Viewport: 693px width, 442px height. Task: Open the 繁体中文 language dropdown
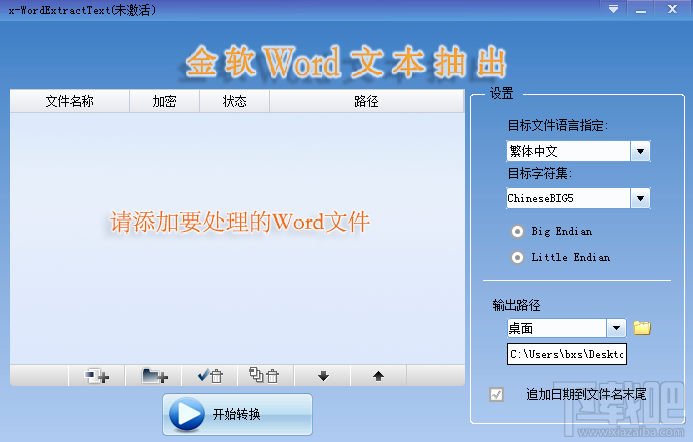[640, 151]
